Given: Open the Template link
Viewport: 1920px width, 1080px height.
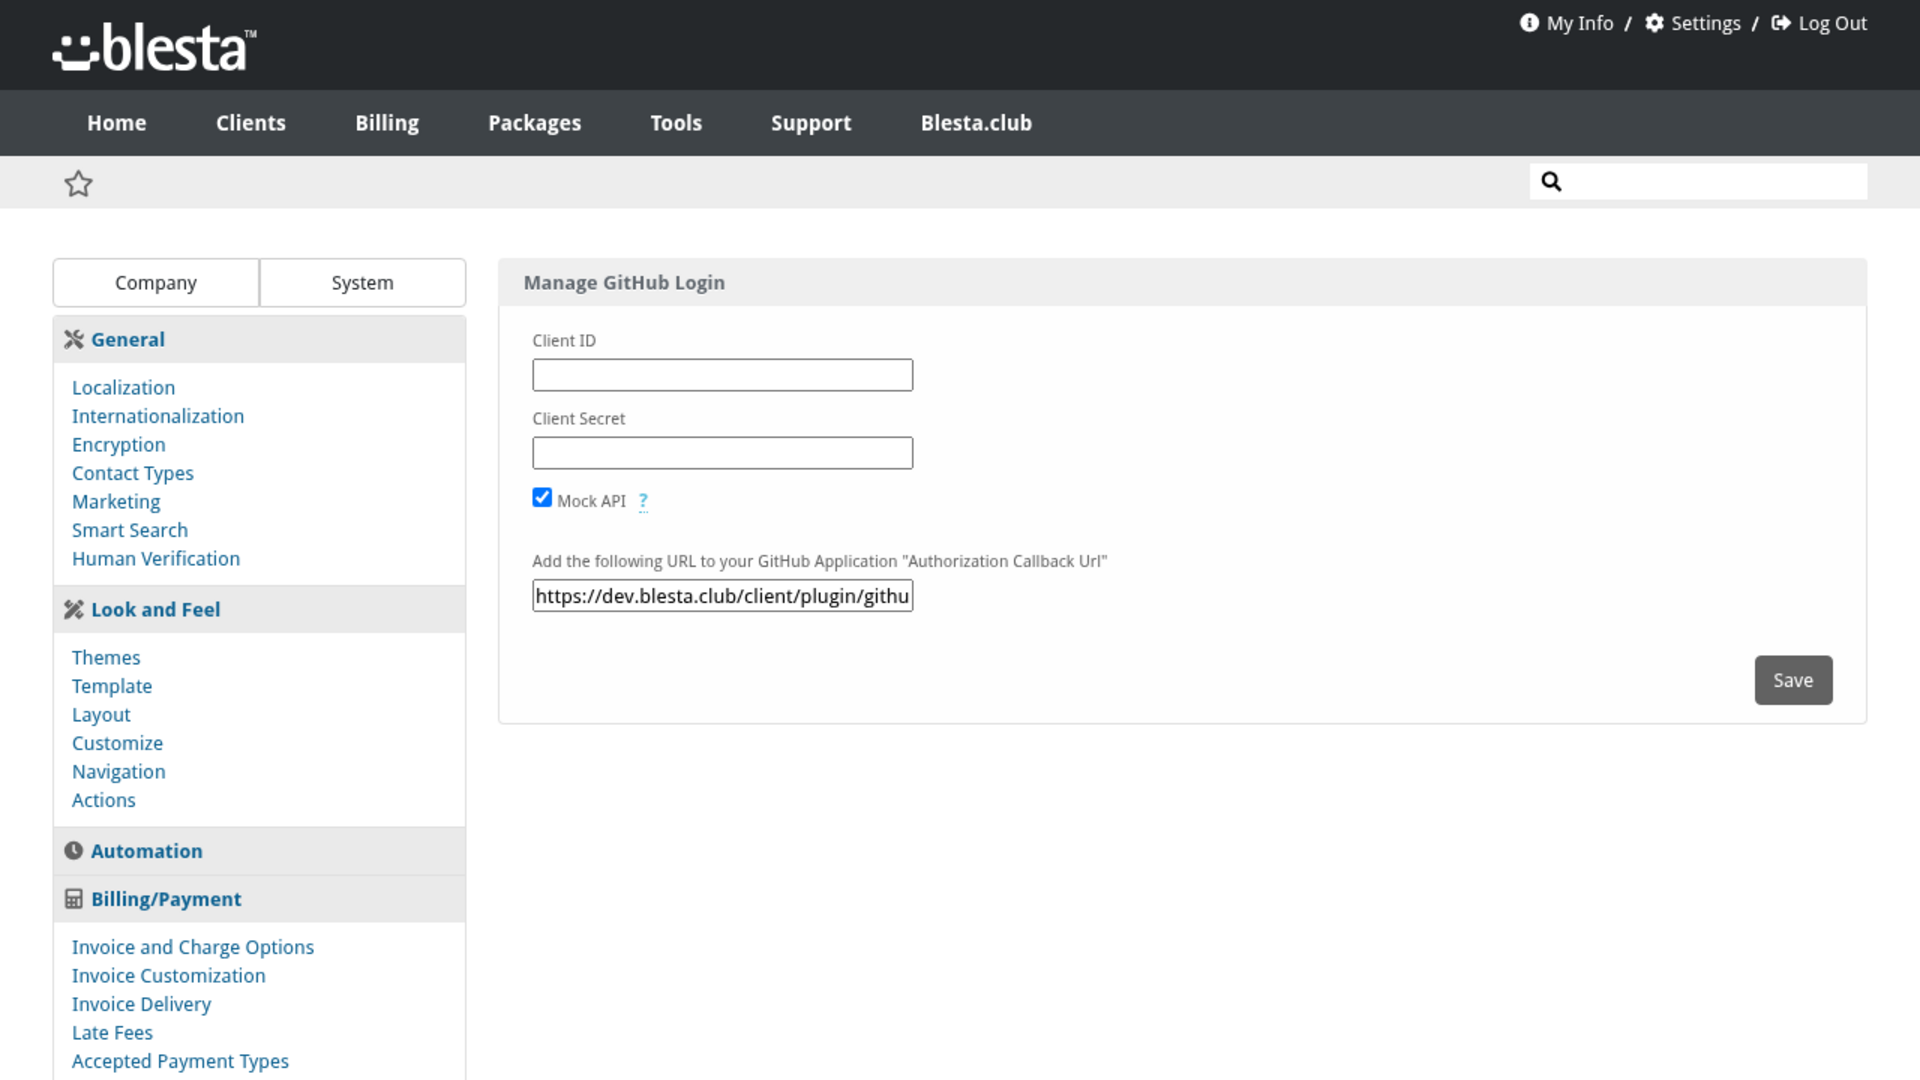Looking at the screenshot, I should click(x=112, y=686).
